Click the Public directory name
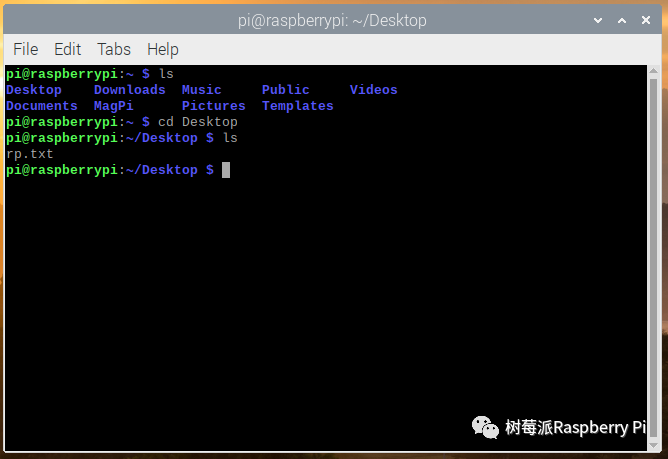 [x=285, y=90]
